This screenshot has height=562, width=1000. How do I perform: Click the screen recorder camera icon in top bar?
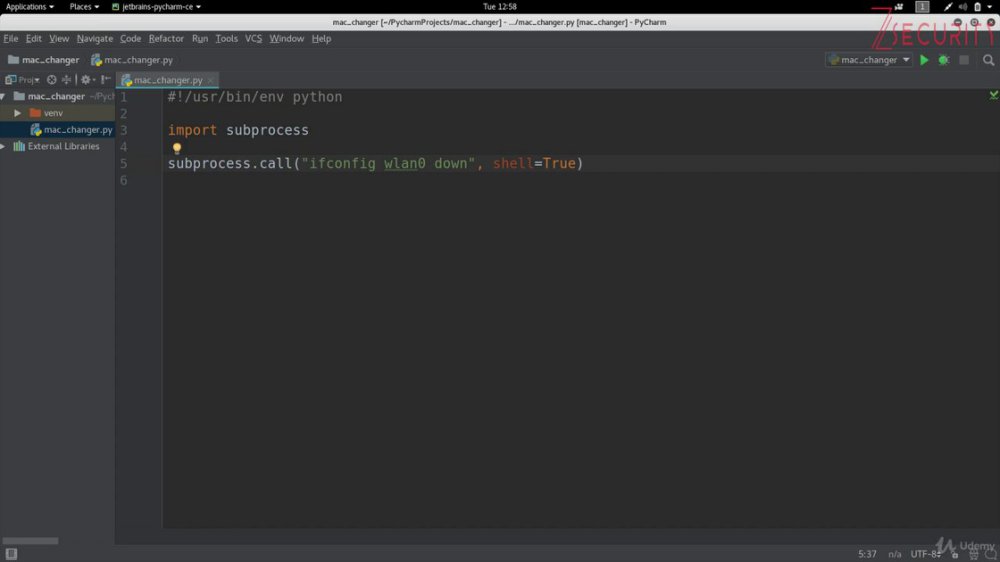click(x=899, y=6)
